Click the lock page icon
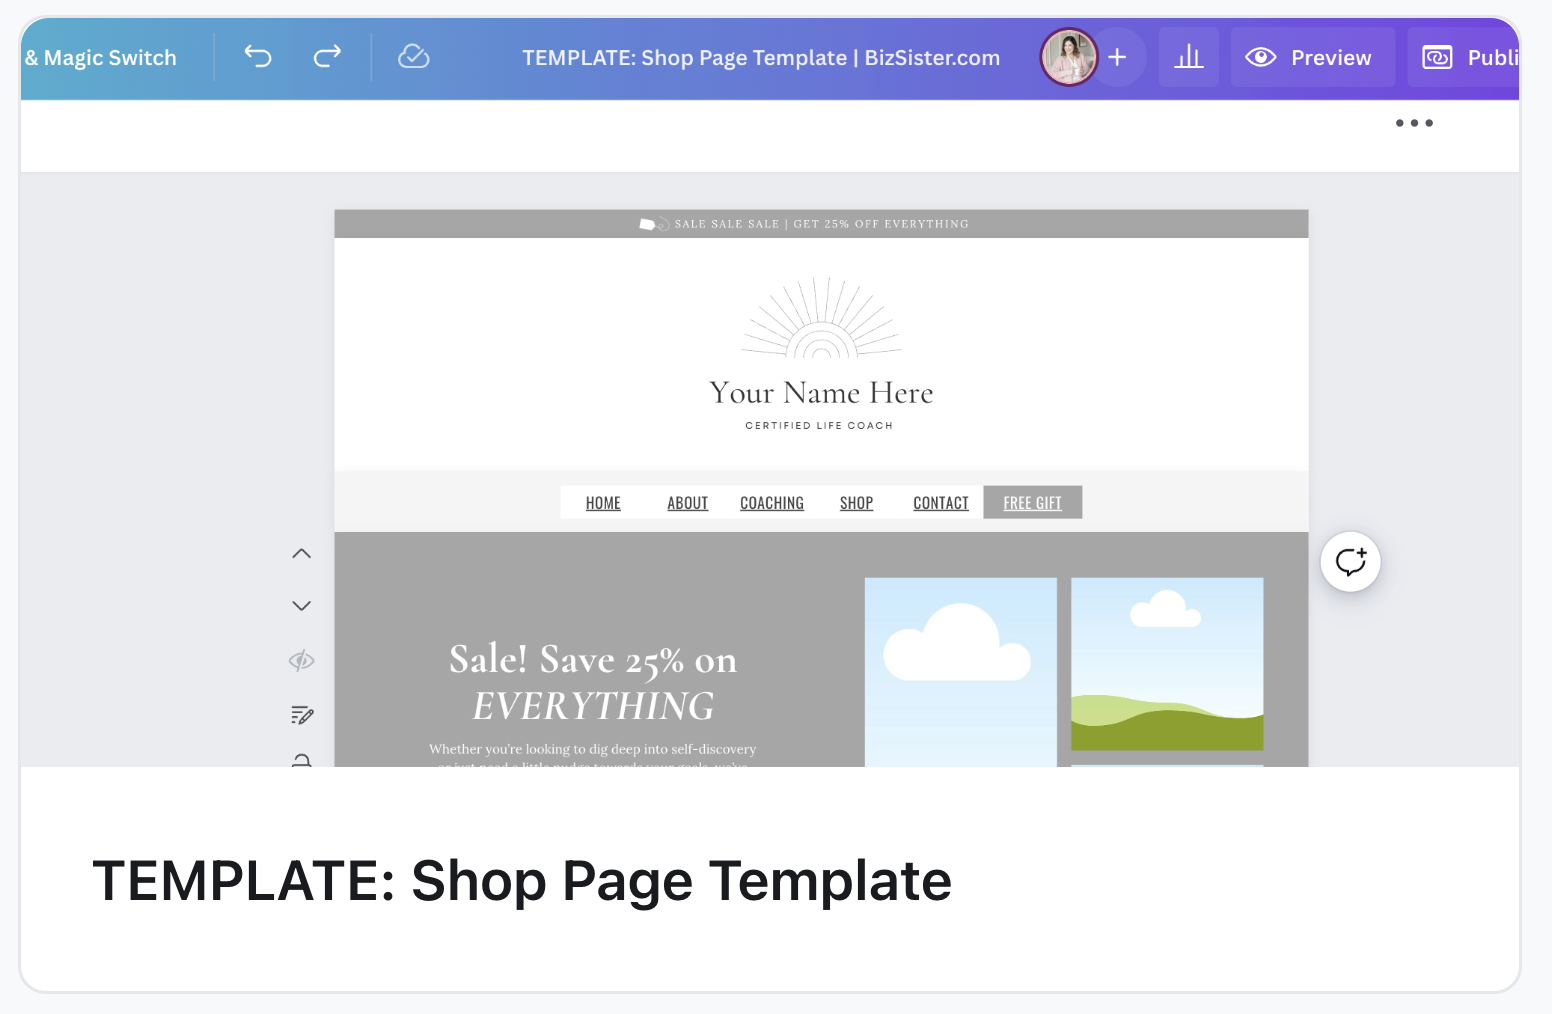 click(301, 760)
